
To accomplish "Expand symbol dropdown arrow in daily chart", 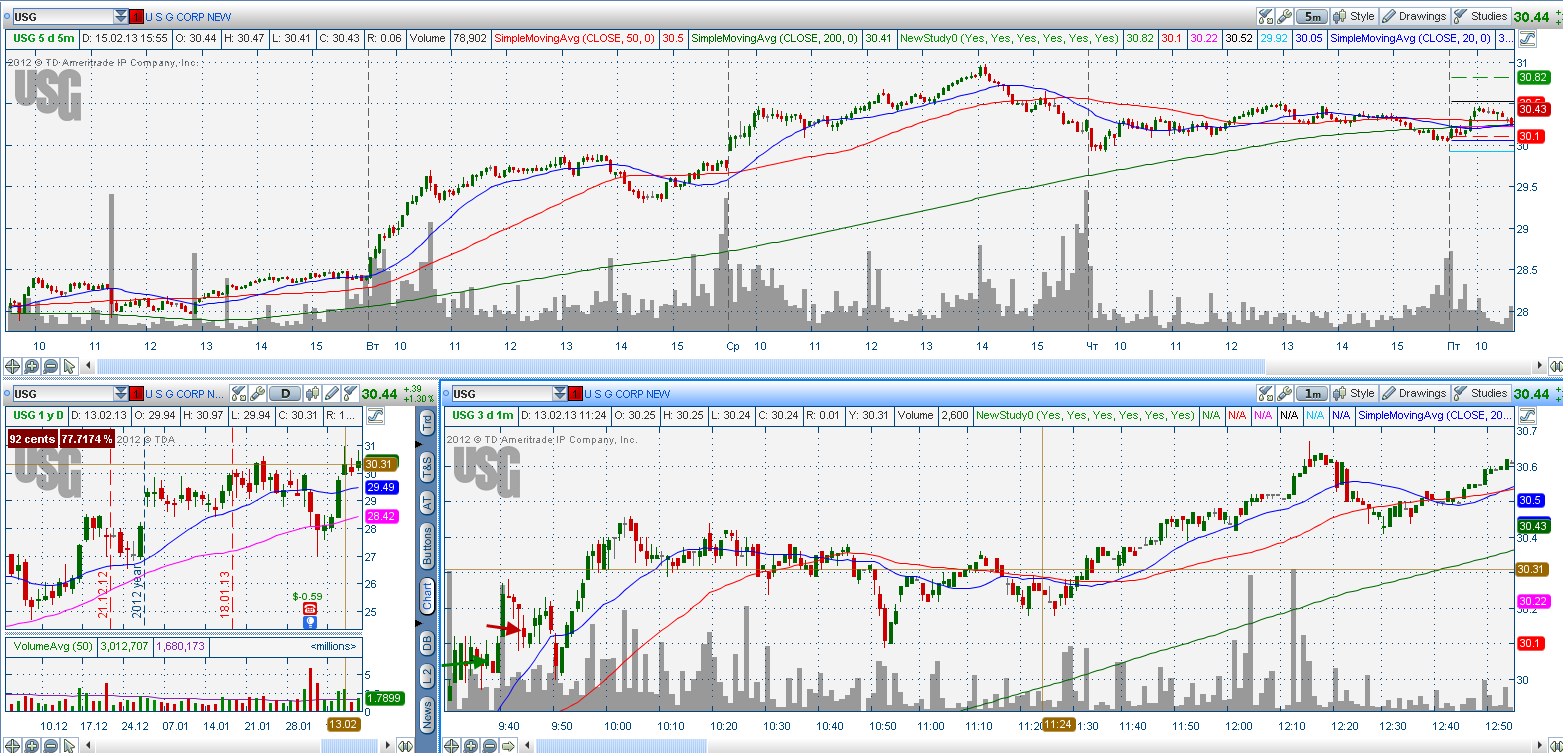I will [121, 394].
